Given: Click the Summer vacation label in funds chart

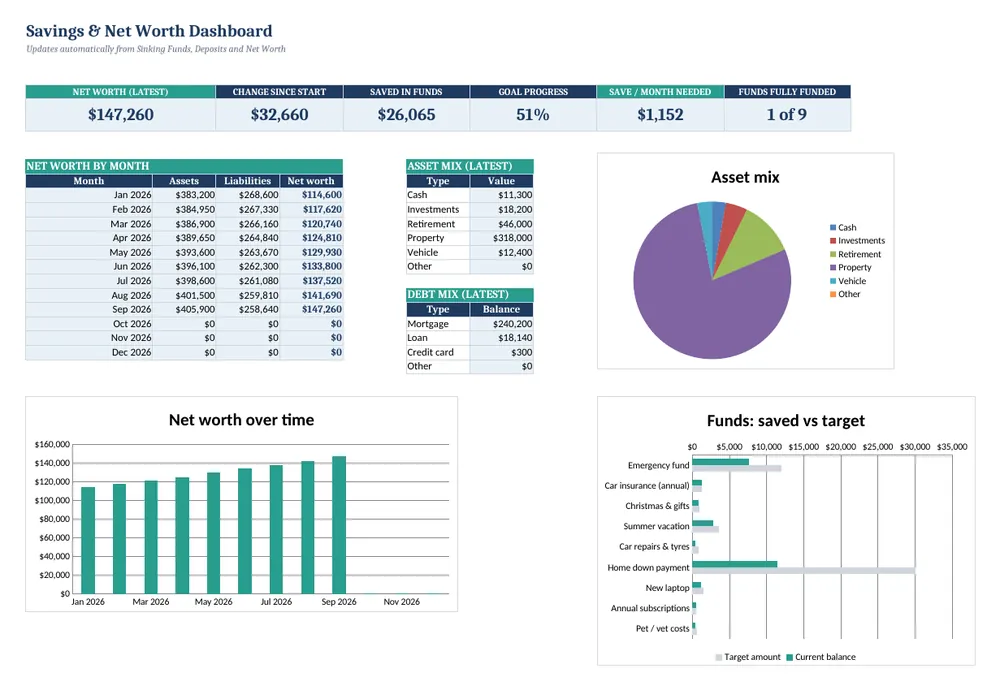Looking at the screenshot, I should click(x=656, y=527).
